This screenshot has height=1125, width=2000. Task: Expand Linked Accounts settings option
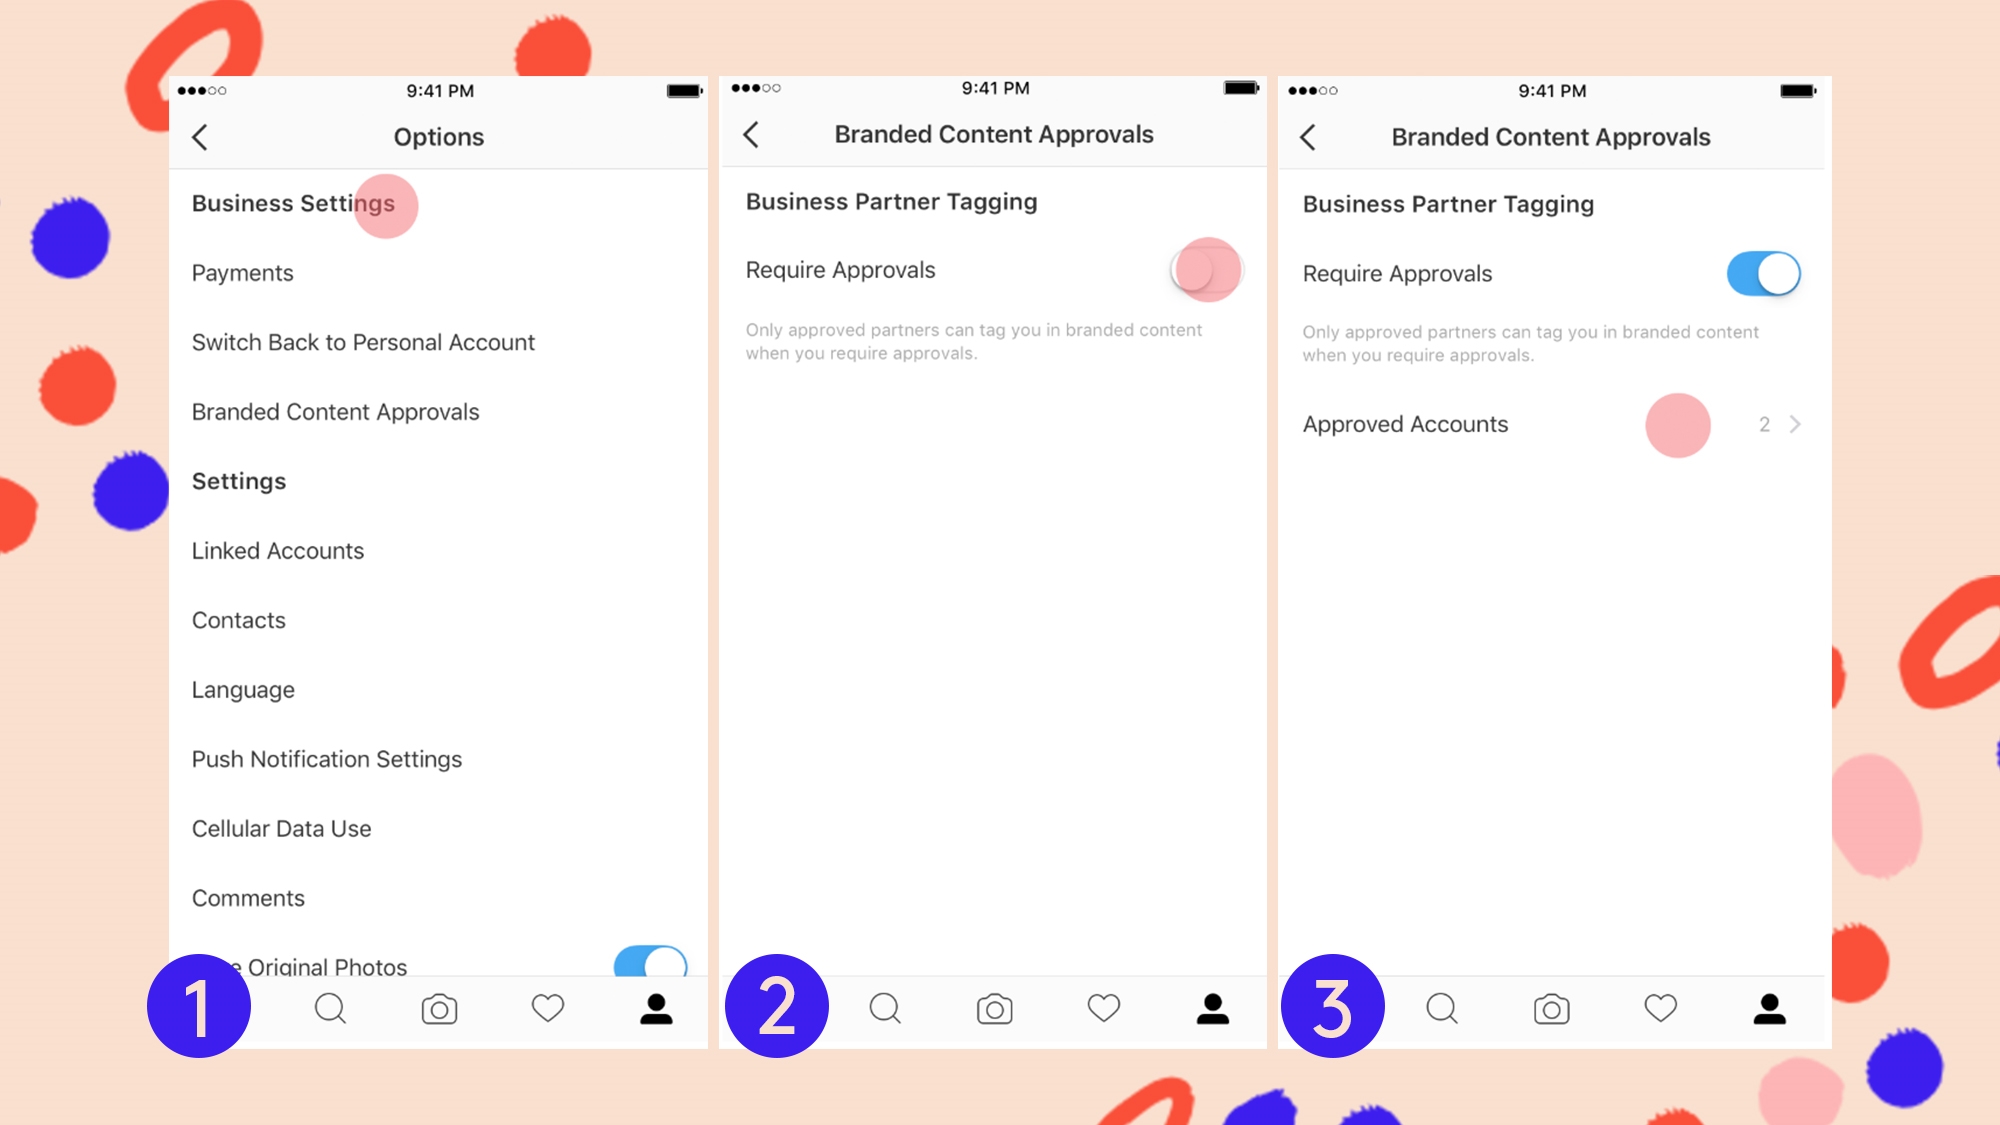(277, 549)
